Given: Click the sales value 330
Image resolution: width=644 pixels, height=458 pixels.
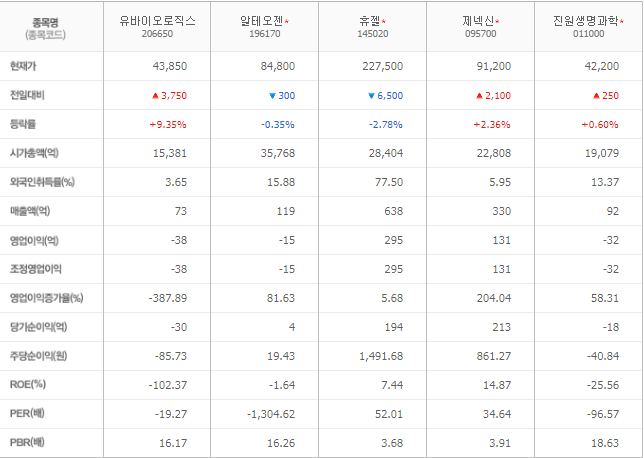Looking at the screenshot, I should click(x=501, y=211).
